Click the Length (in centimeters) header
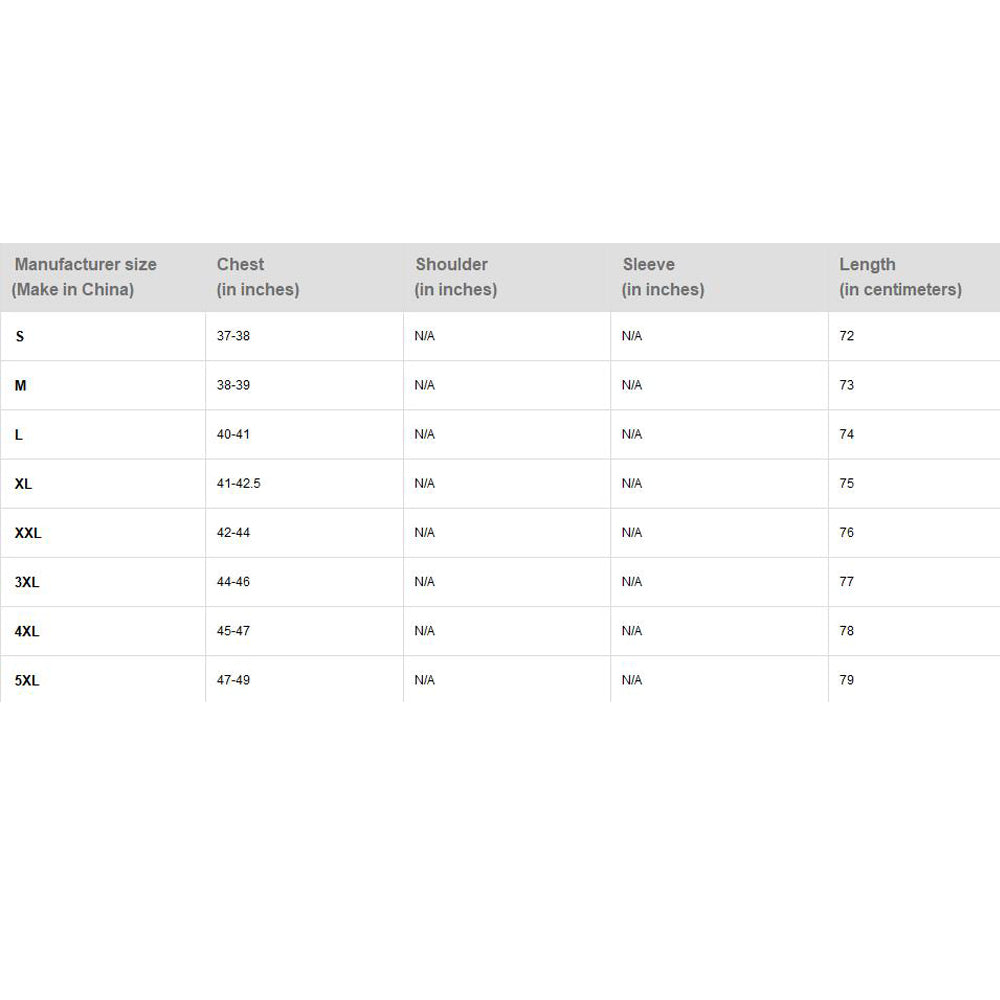This screenshot has width=1000, height=1000. pyautogui.click(x=900, y=277)
